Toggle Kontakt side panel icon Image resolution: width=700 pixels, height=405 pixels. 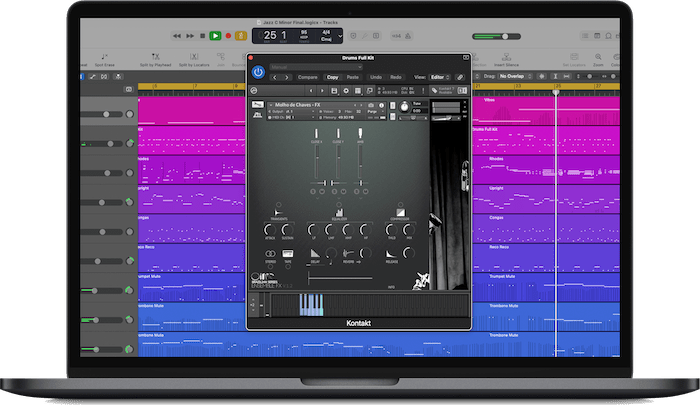[x=462, y=91]
